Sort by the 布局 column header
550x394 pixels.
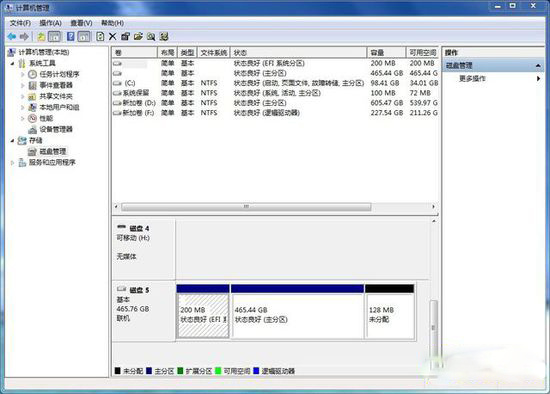click(x=168, y=53)
